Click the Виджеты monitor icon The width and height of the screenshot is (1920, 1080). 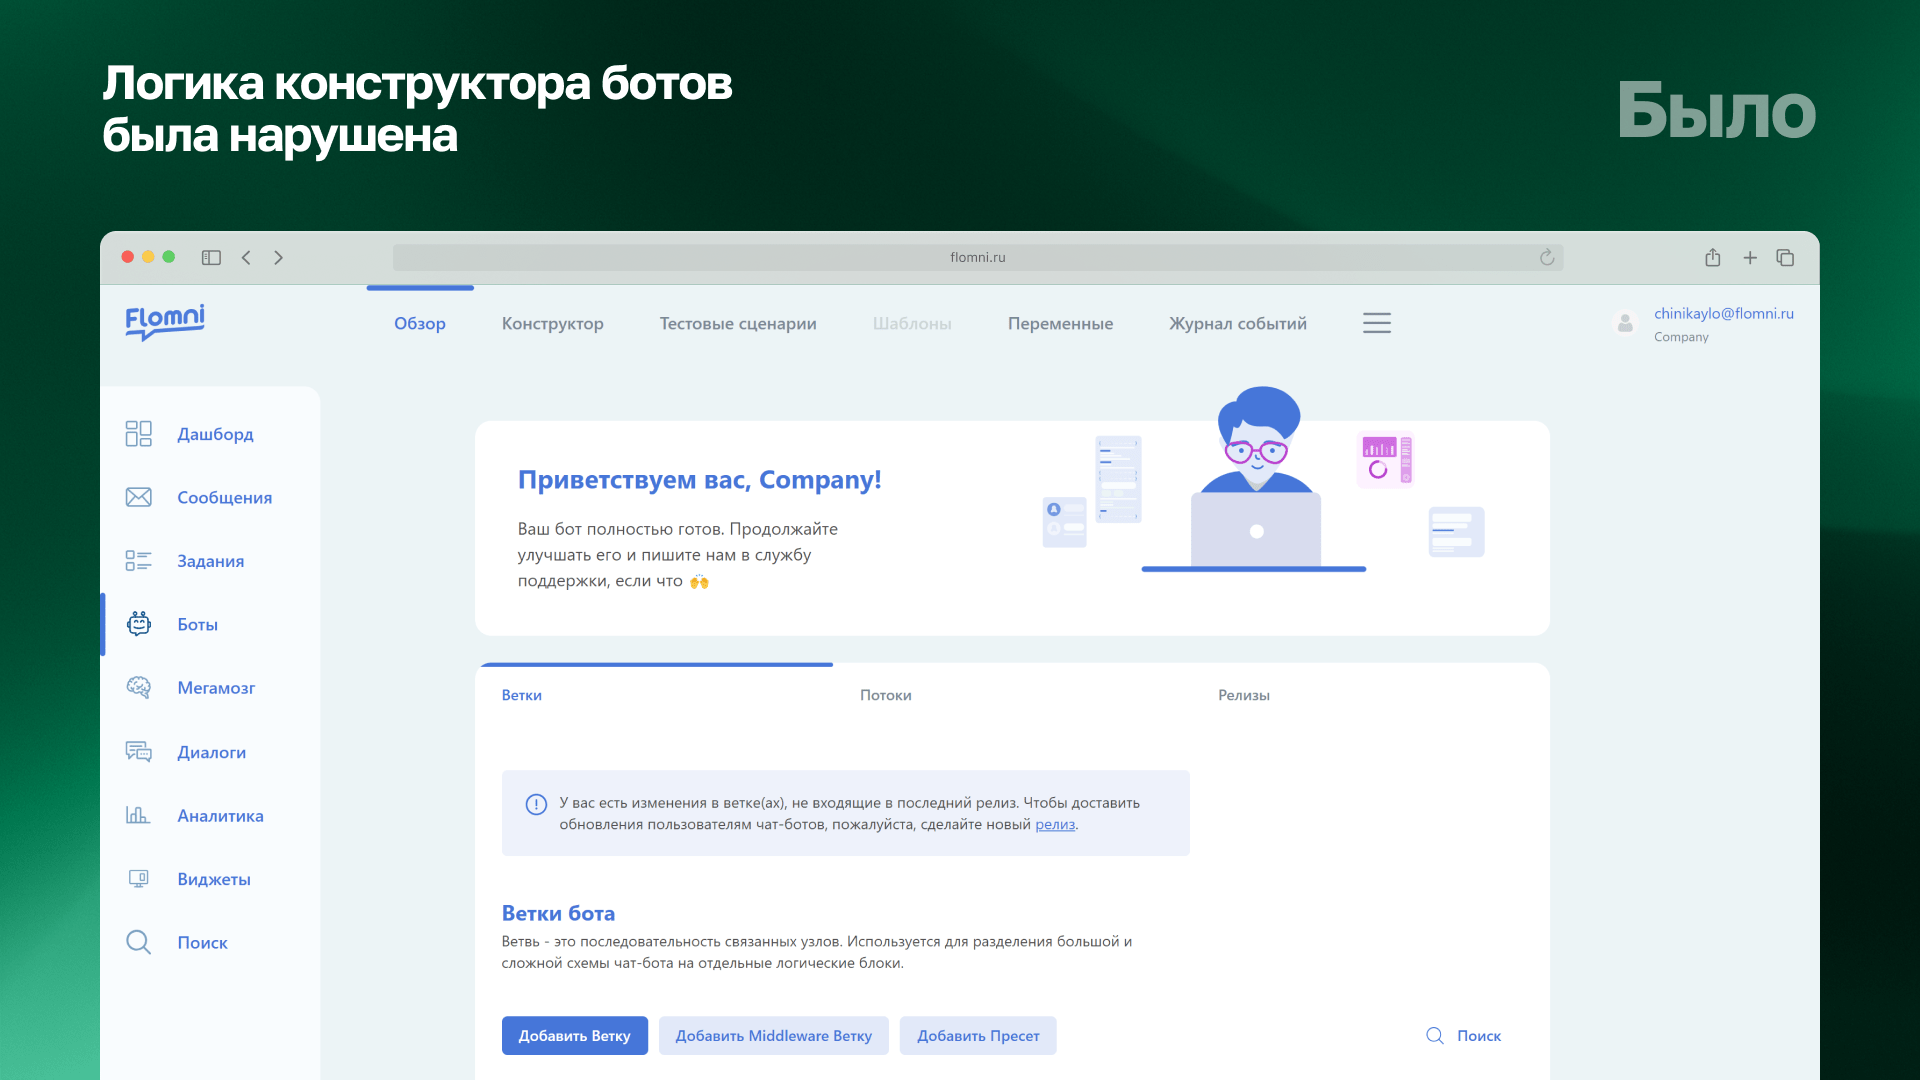tap(138, 878)
